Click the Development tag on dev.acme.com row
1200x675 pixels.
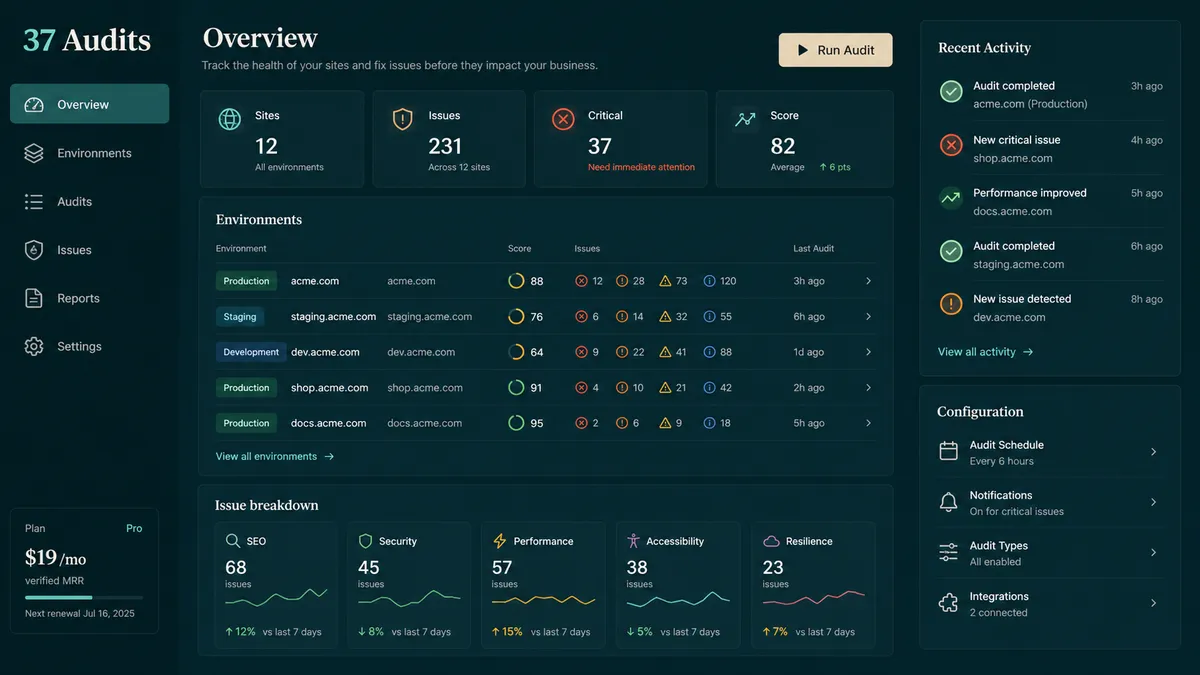tap(251, 352)
